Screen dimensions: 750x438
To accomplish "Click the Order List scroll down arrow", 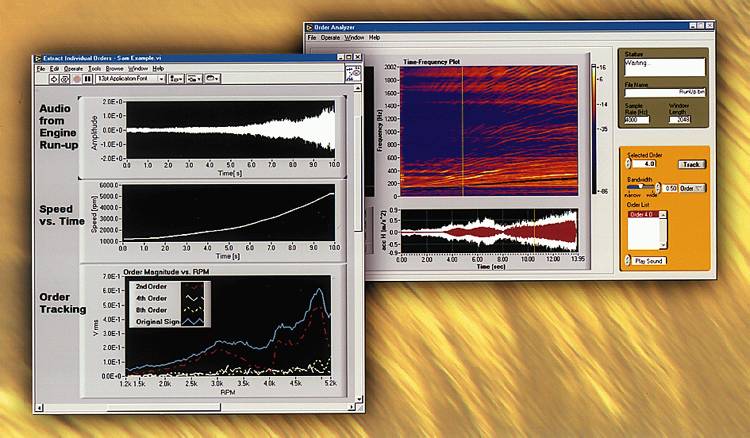I will 663,245.
